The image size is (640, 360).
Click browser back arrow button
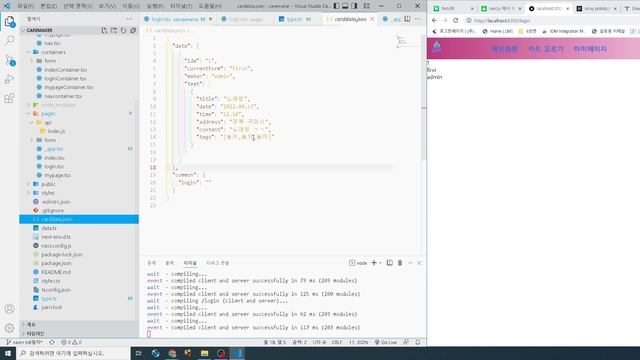tap(434, 20)
